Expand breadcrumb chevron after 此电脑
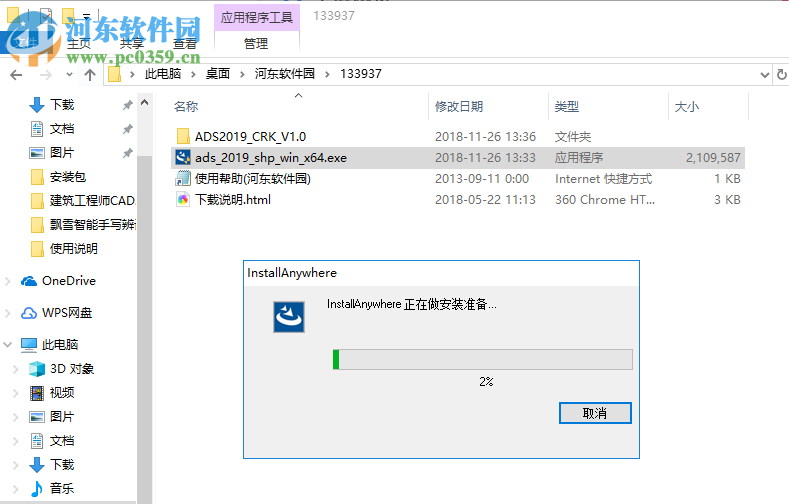 pos(193,74)
